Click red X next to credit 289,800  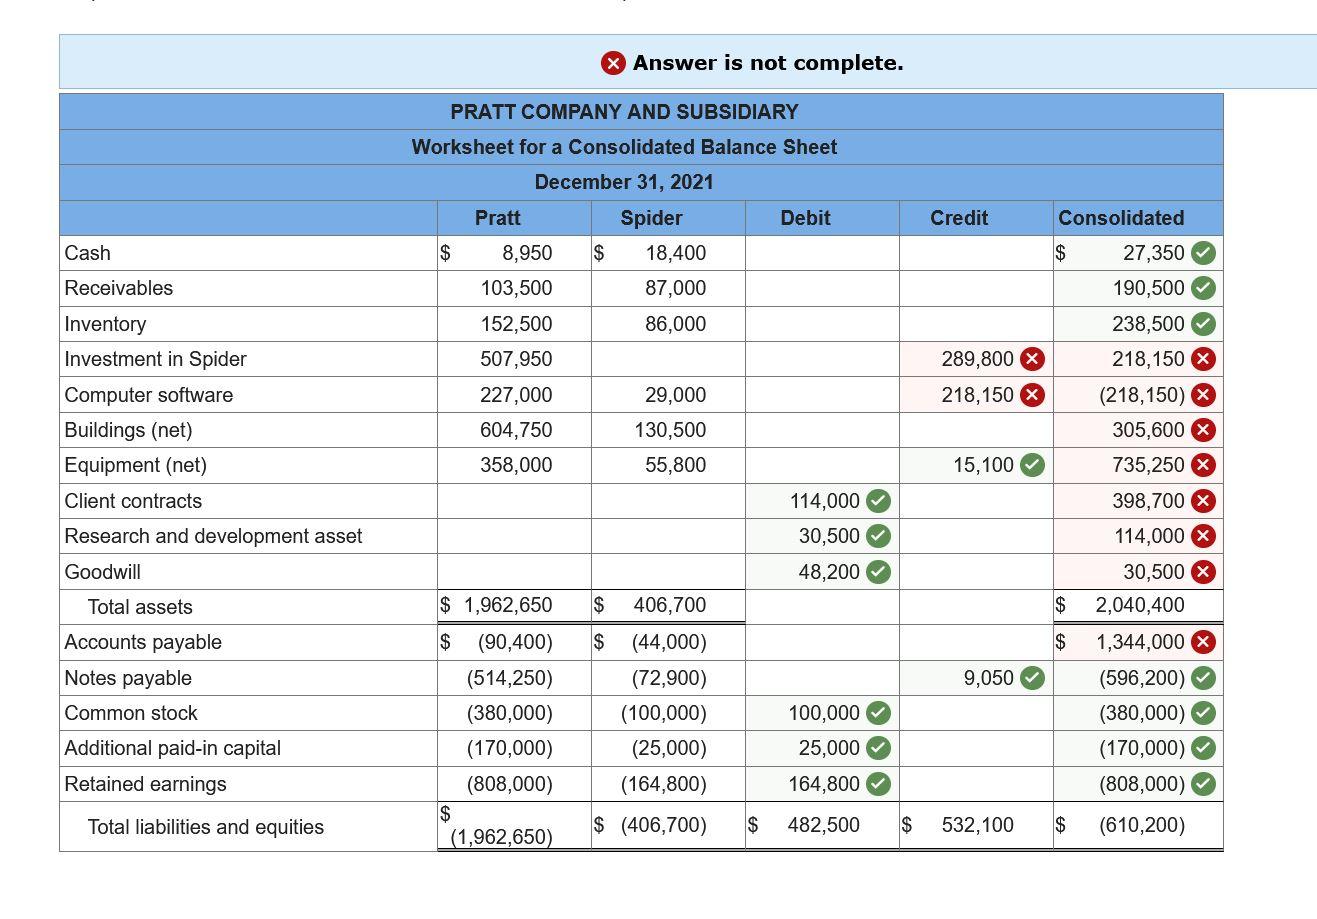click(1033, 359)
